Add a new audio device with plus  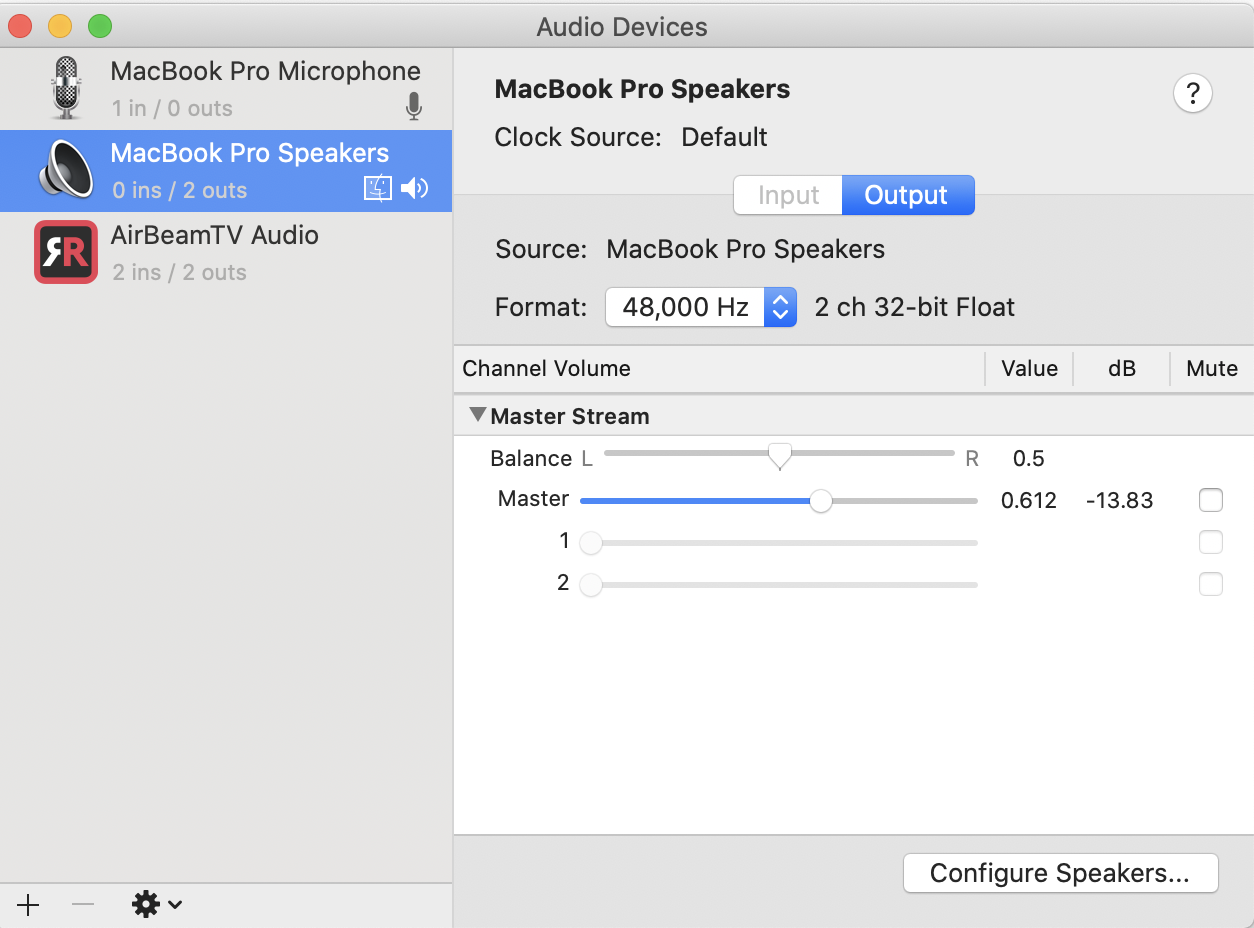[28, 905]
